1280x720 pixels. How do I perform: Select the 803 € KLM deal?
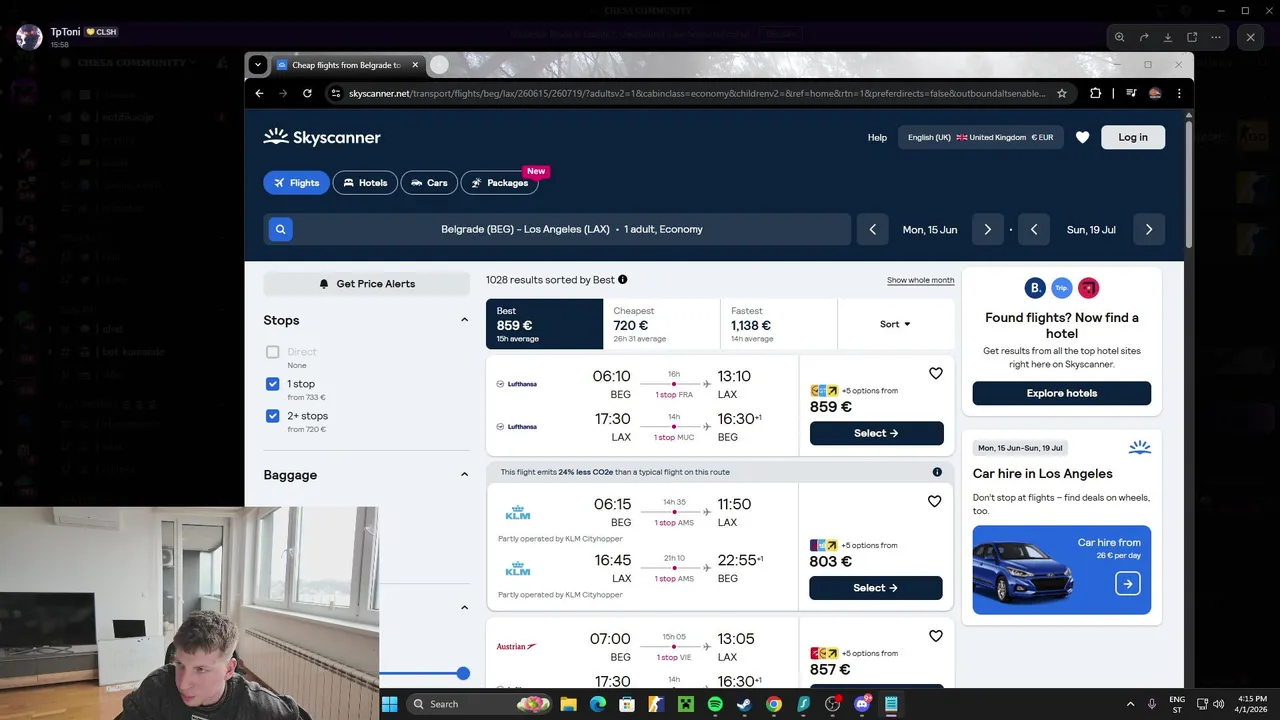pyautogui.click(x=876, y=588)
